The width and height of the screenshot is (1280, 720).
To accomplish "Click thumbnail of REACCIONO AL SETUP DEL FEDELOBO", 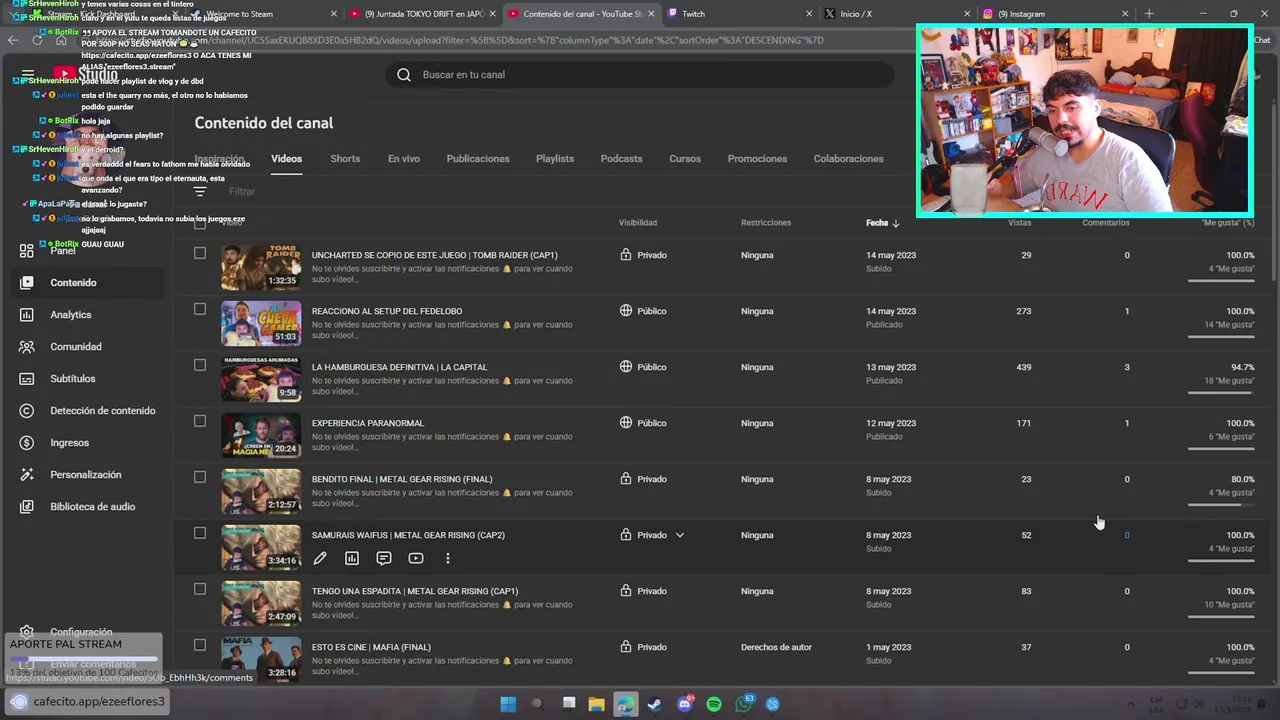I will tap(261, 323).
